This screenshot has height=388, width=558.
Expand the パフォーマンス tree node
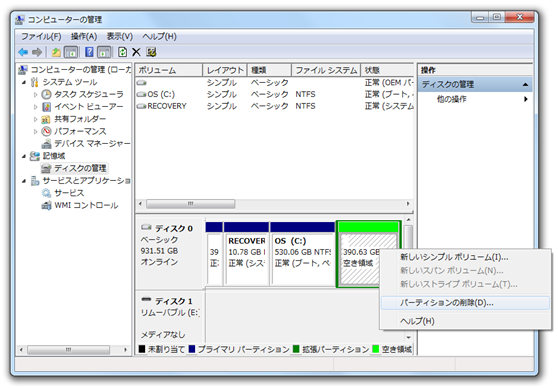tap(35, 131)
